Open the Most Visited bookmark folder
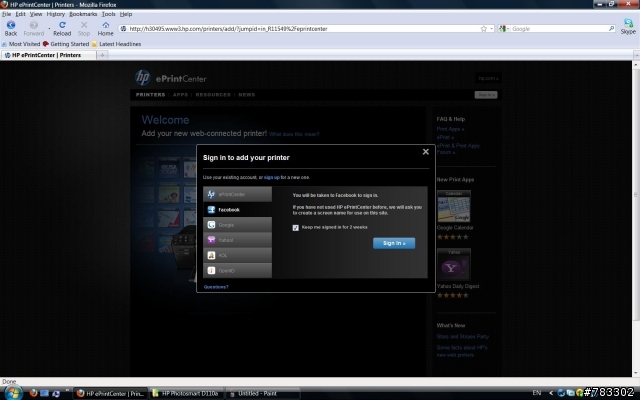Screen dimensions: 640x400 (20, 44)
